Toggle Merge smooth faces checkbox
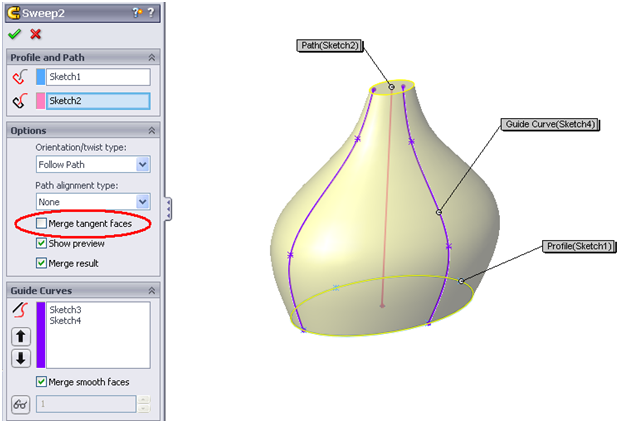The width and height of the screenshot is (628, 426). tap(41, 382)
